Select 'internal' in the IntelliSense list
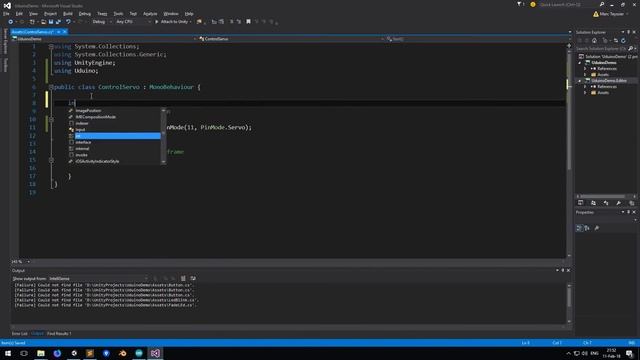Image resolution: width=640 pixels, height=360 pixels. [x=114, y=149]
